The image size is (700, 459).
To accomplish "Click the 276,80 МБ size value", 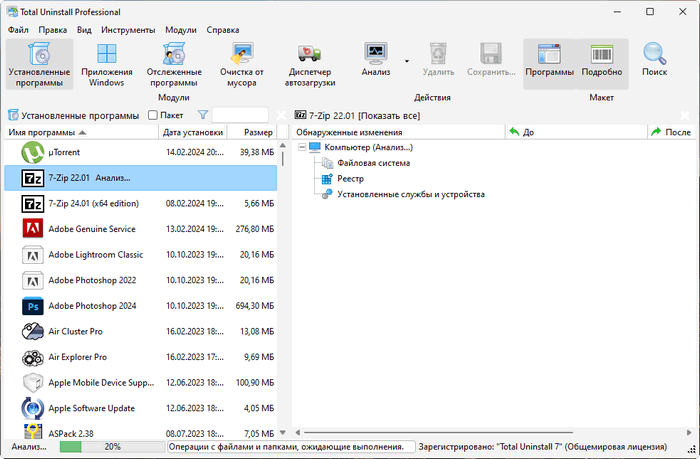I will pyautogui.click(x=255, y=229).
